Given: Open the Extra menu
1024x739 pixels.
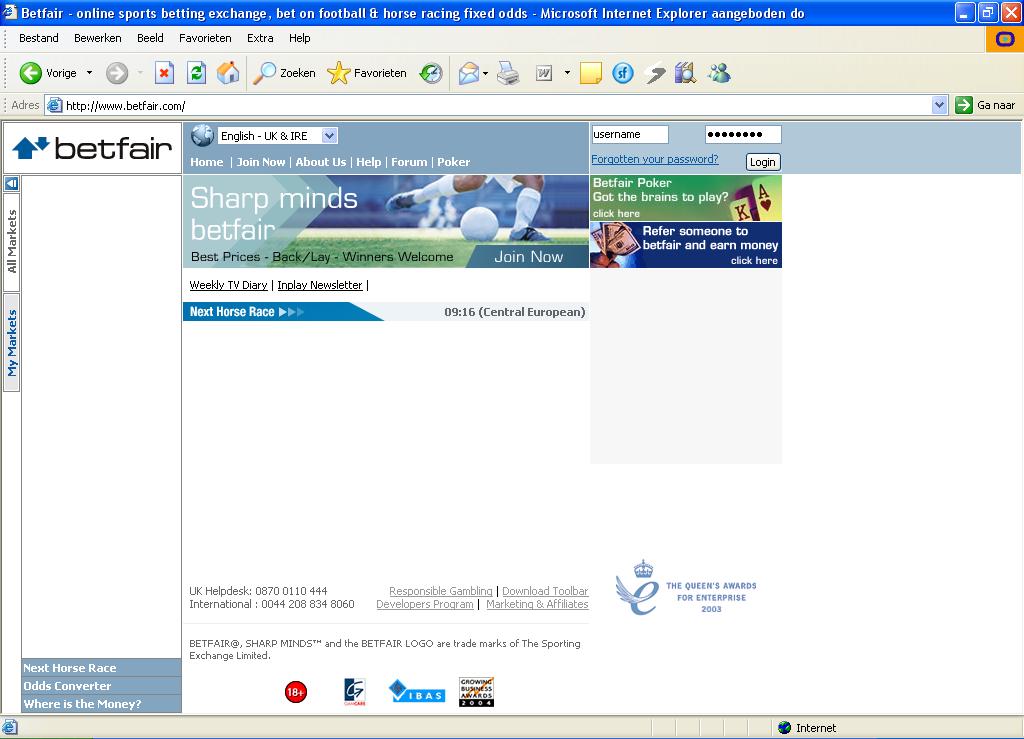Looking at the screenshot, I should click(260, 38).
